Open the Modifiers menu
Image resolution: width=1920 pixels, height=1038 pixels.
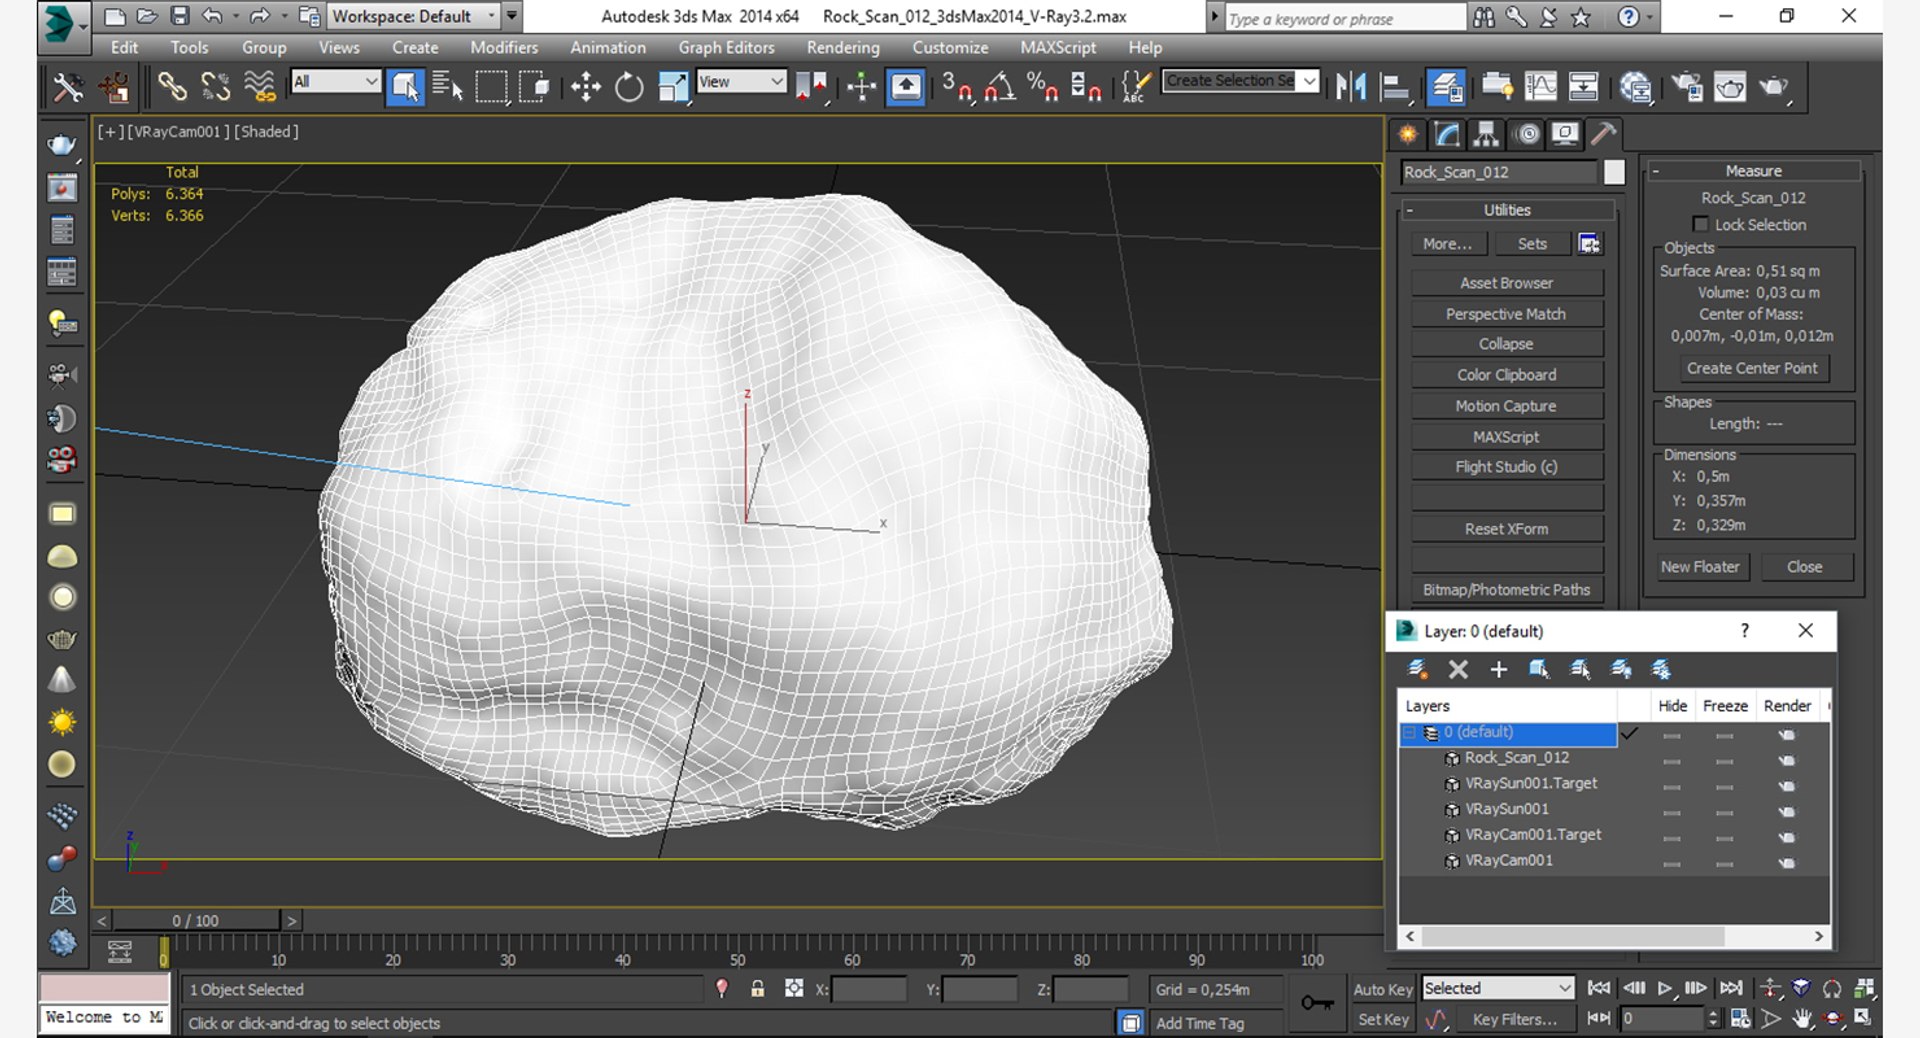[504, 47]
